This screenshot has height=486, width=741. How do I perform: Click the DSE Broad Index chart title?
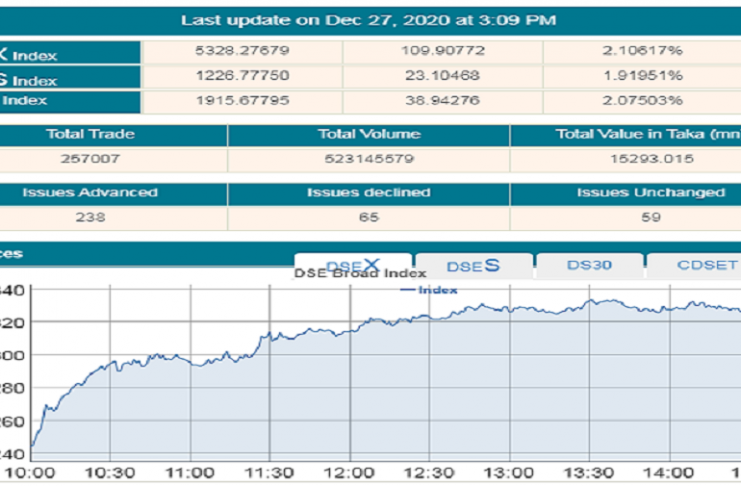pyautogui.click(x=358, y=274)
